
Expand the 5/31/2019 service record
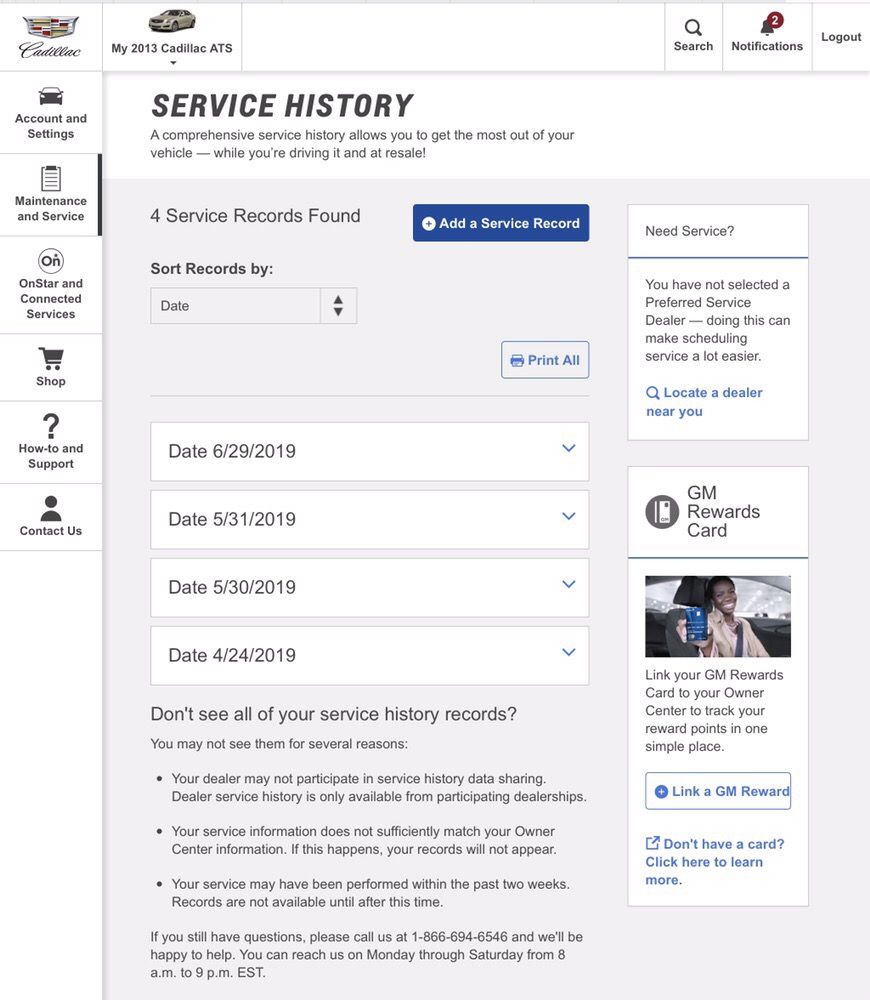(369, 519)
